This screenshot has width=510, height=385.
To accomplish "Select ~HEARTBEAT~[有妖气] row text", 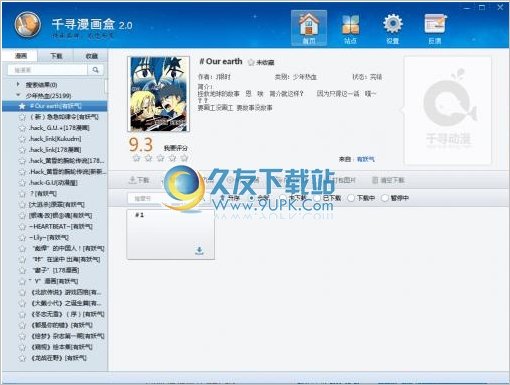I will [x=61, y=227].
